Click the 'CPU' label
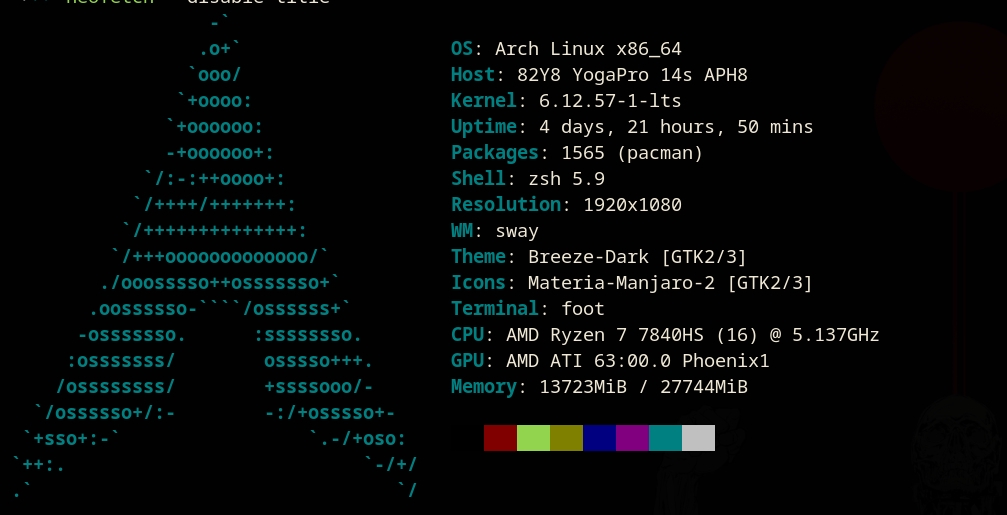 468,335
